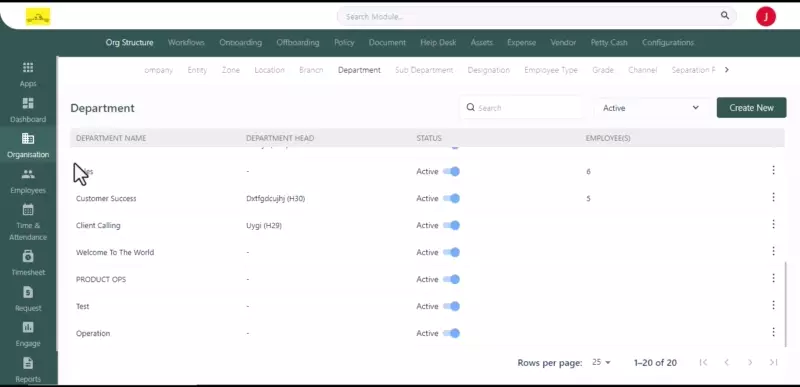The height and width of the screenshot is (387, 800).
Task: Go to next page of table
Action: [x=750, y=362]
